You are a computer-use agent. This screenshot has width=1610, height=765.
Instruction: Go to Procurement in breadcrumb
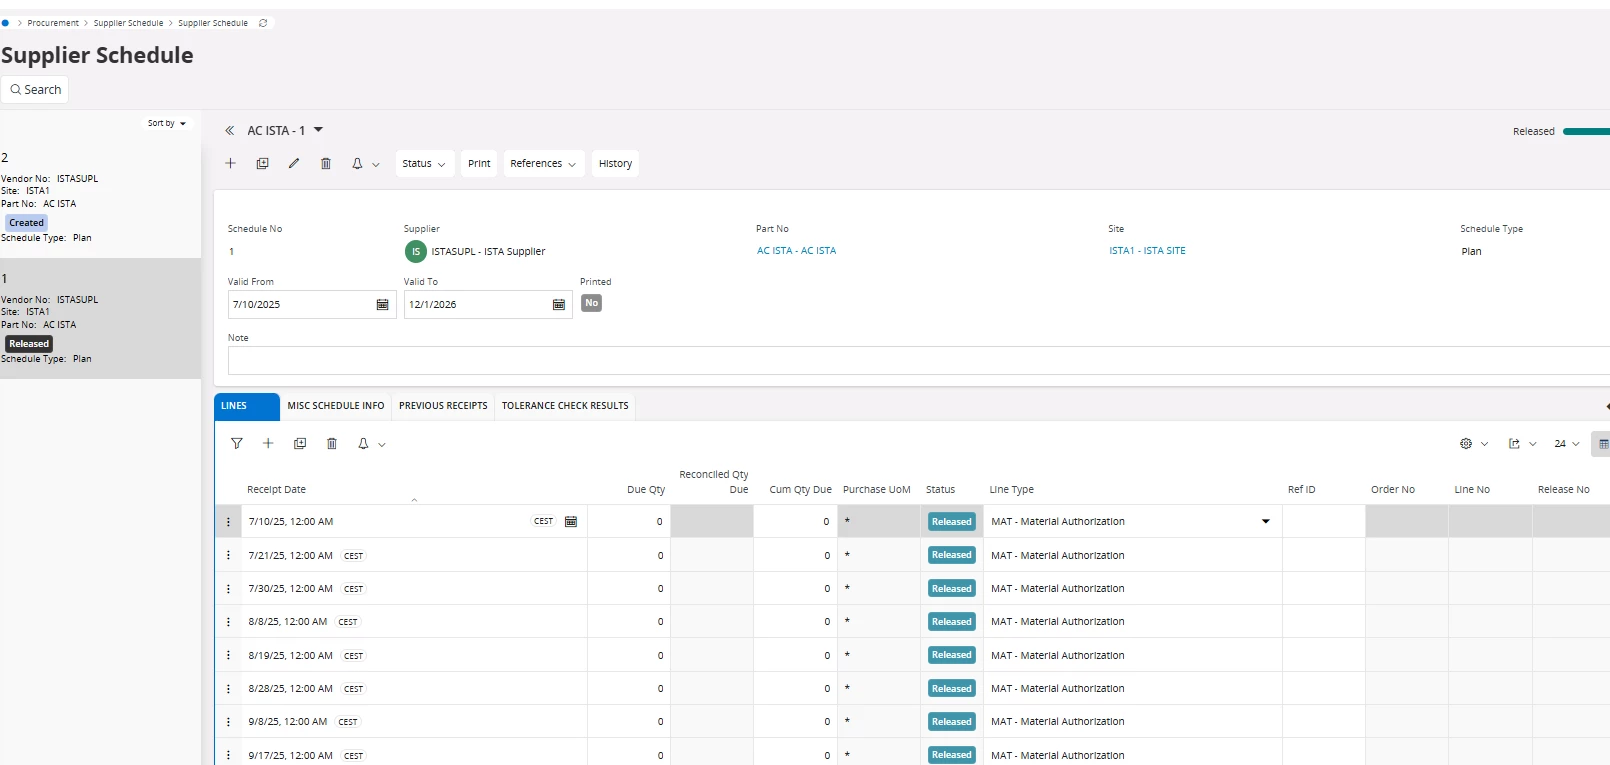coord(53,23)
